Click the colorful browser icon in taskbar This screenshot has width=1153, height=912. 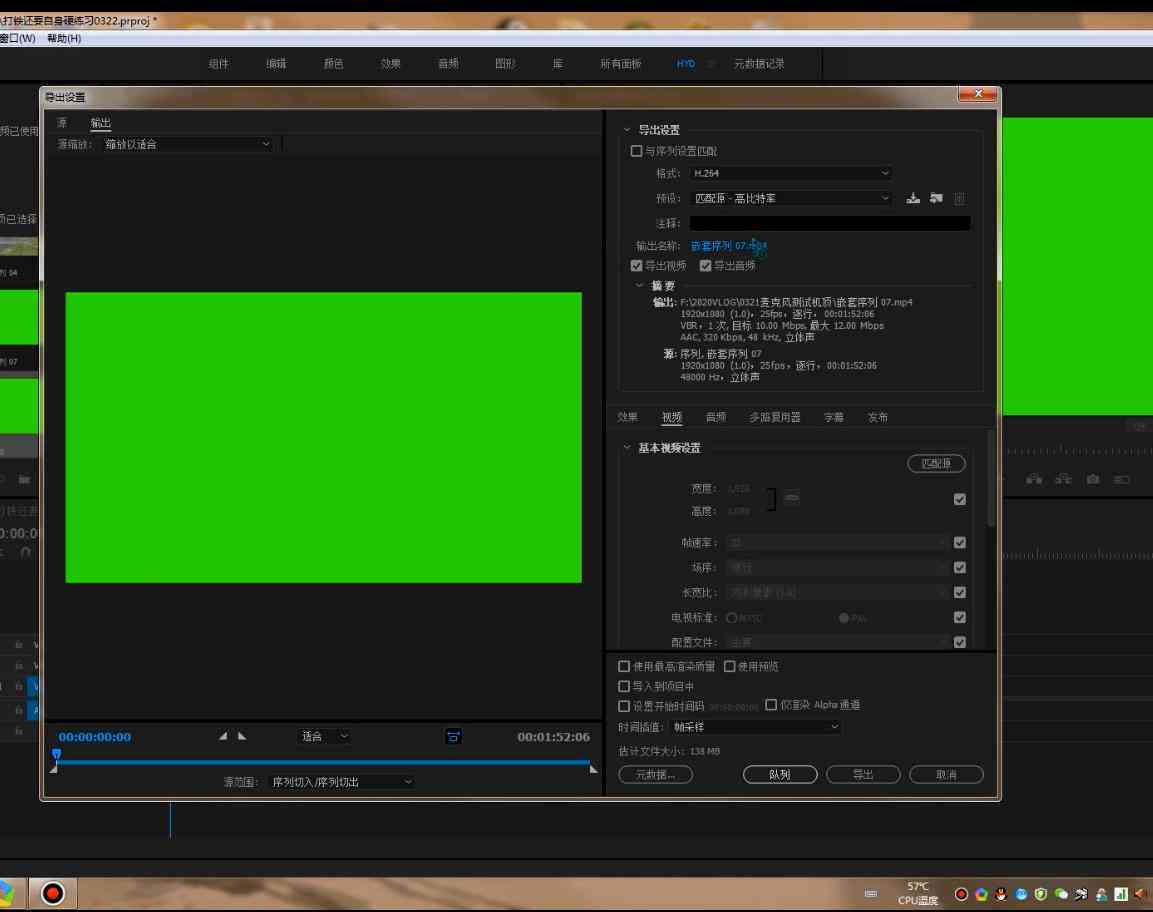point(5,894)
